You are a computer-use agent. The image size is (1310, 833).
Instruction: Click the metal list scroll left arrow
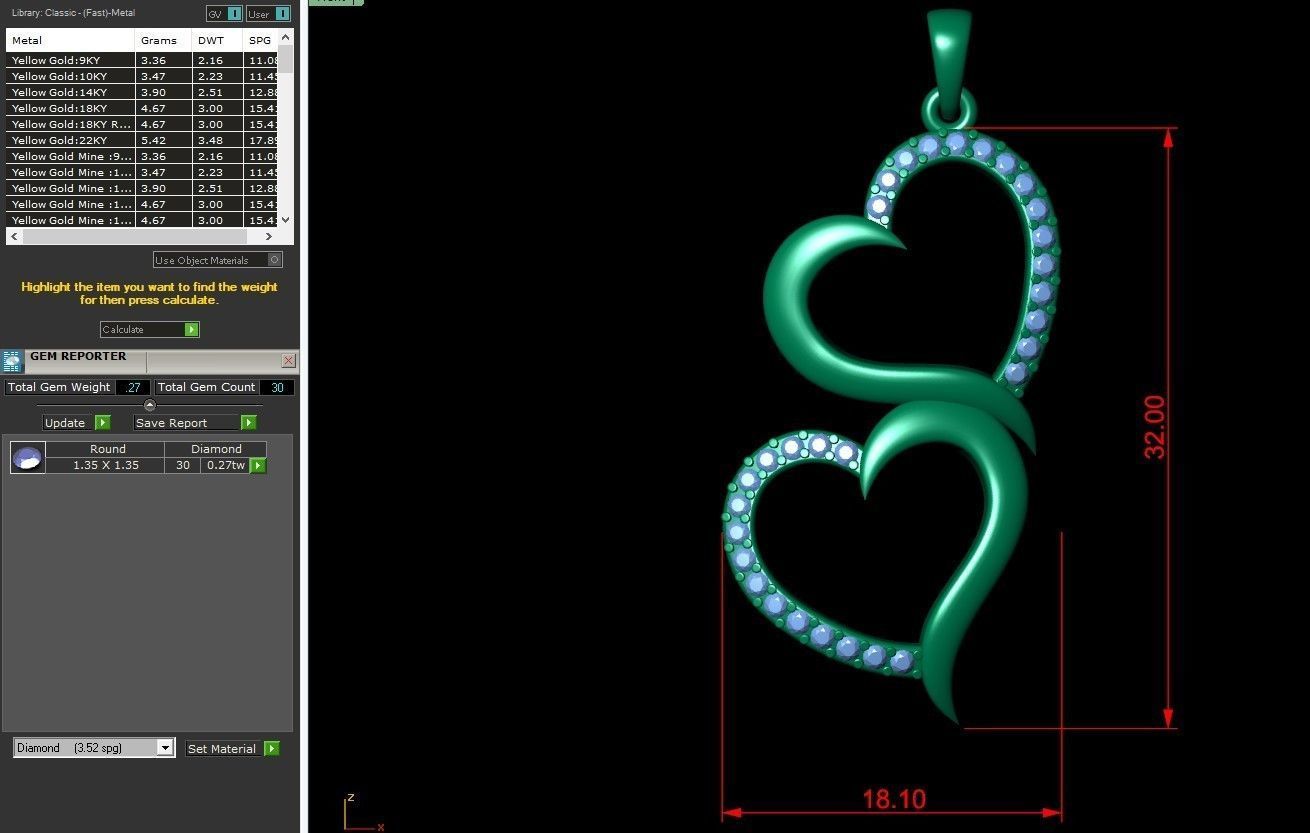pos(13,237)
